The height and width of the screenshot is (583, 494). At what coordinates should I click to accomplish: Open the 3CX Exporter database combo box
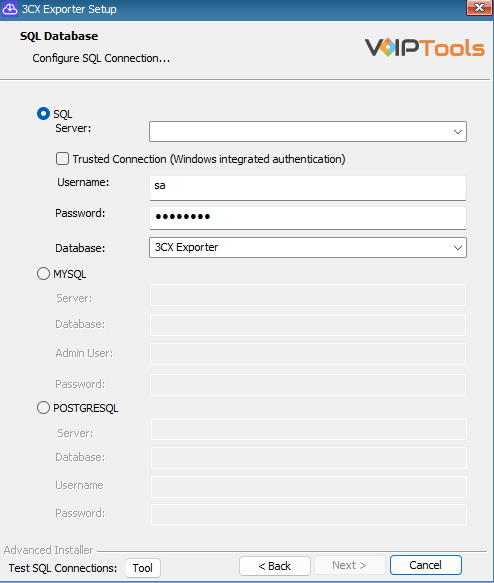pos(308,248)
